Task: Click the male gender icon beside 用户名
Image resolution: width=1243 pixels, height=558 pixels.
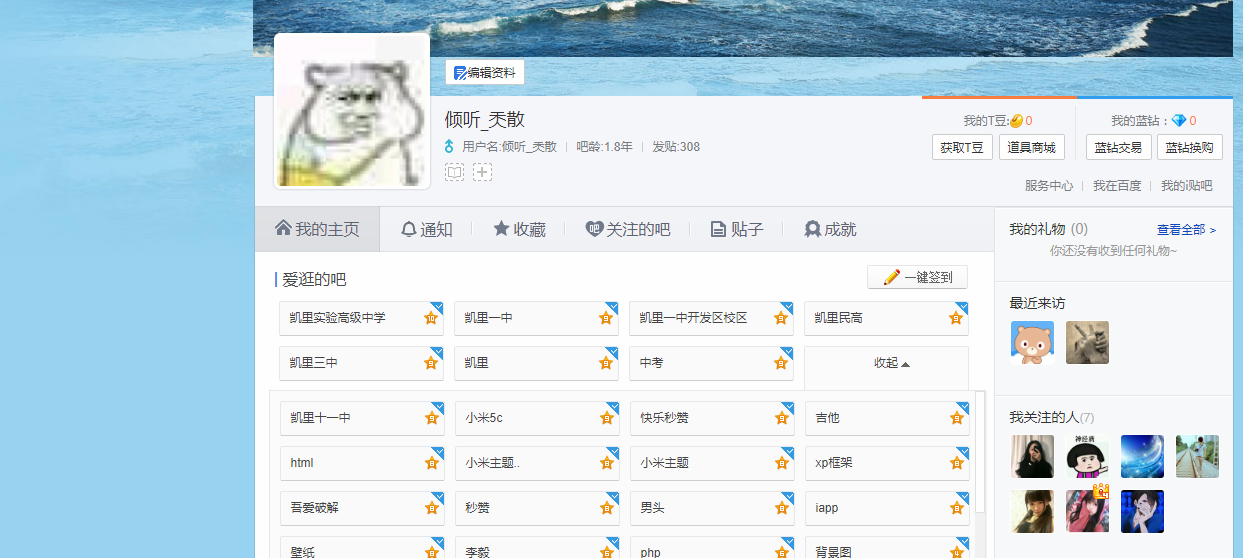Action: (x=450, y=147)
